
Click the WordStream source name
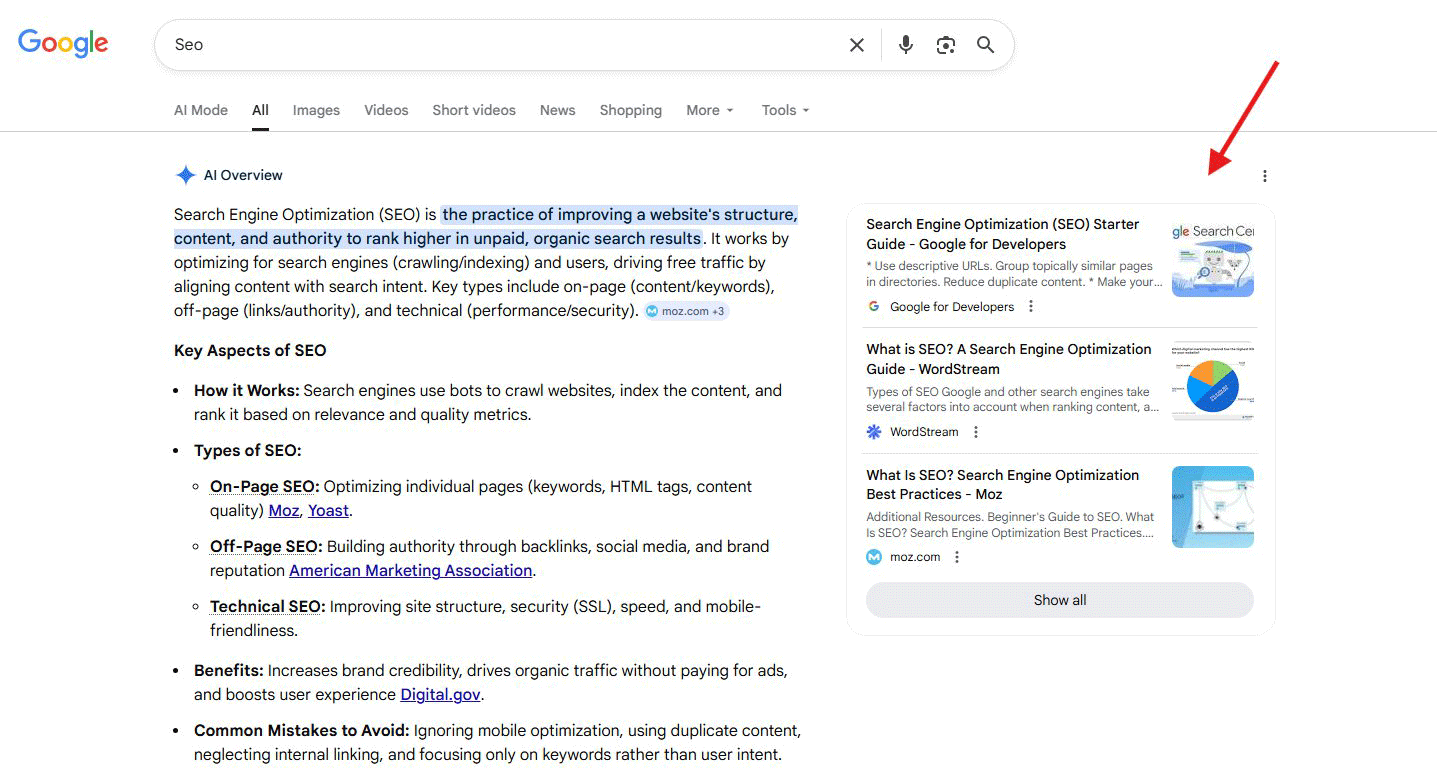point(924,432)
